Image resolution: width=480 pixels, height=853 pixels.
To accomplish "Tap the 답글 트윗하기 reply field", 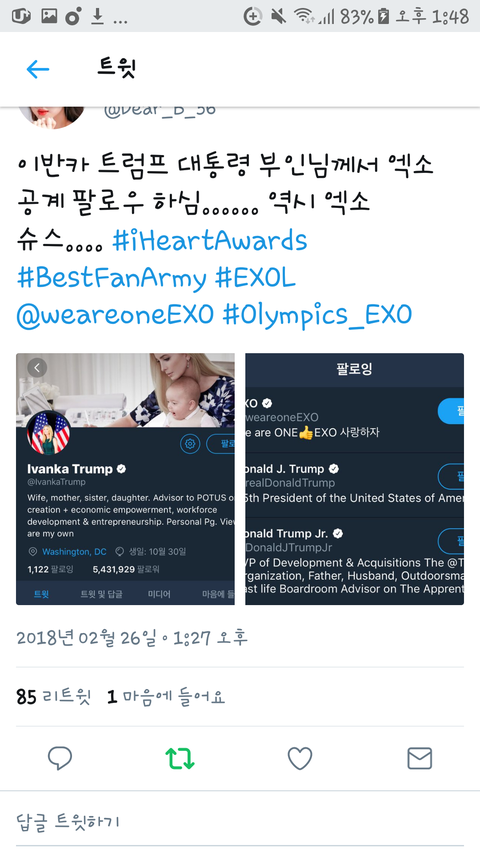I will point(240,821).
